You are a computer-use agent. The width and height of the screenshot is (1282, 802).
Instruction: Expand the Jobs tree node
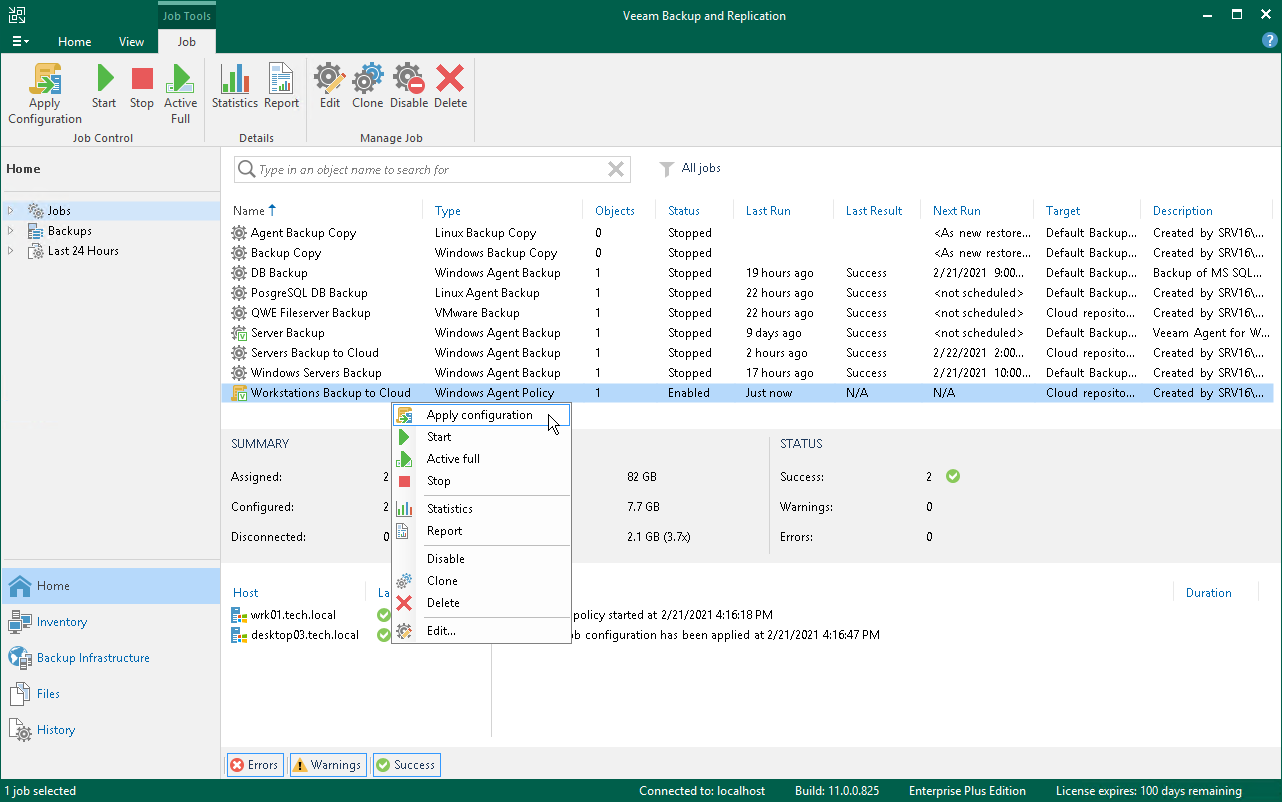tap(11, 211)
